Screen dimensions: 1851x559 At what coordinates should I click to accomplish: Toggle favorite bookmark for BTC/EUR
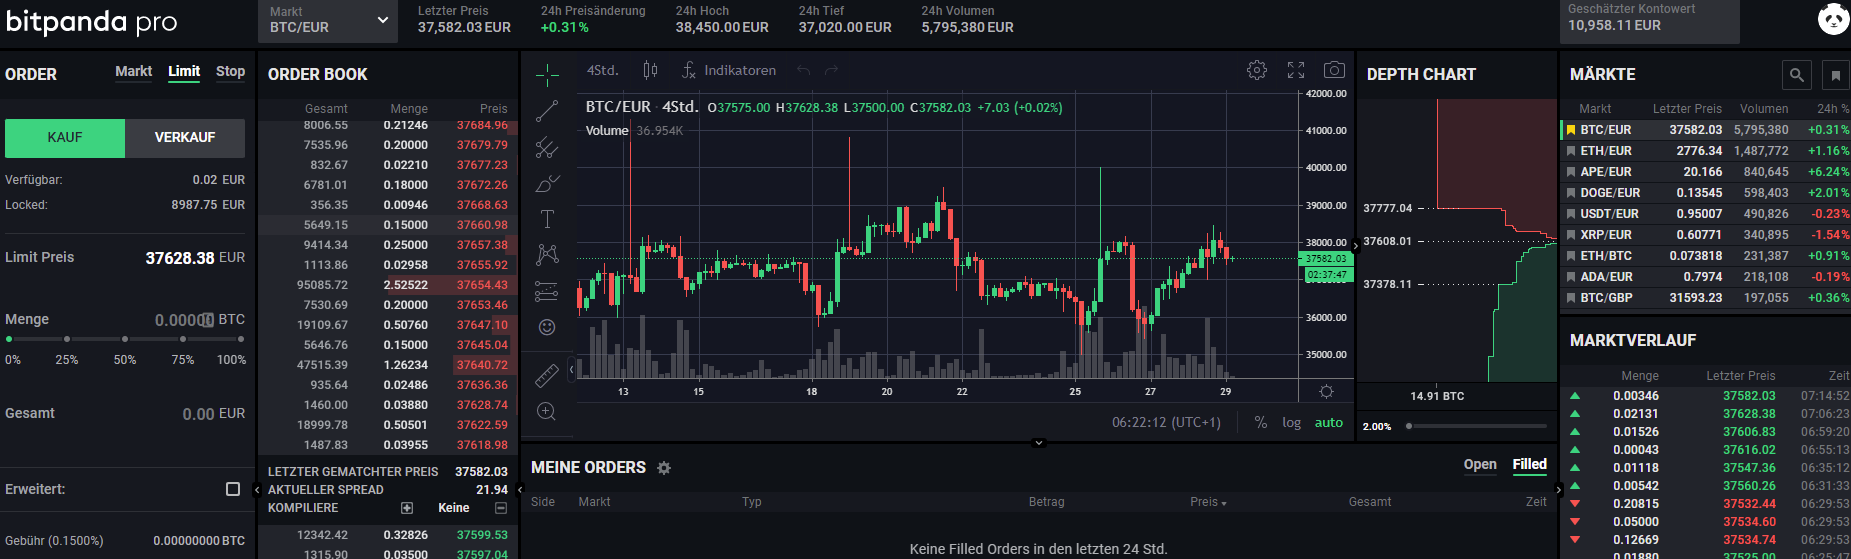(x=1571, y=130)
